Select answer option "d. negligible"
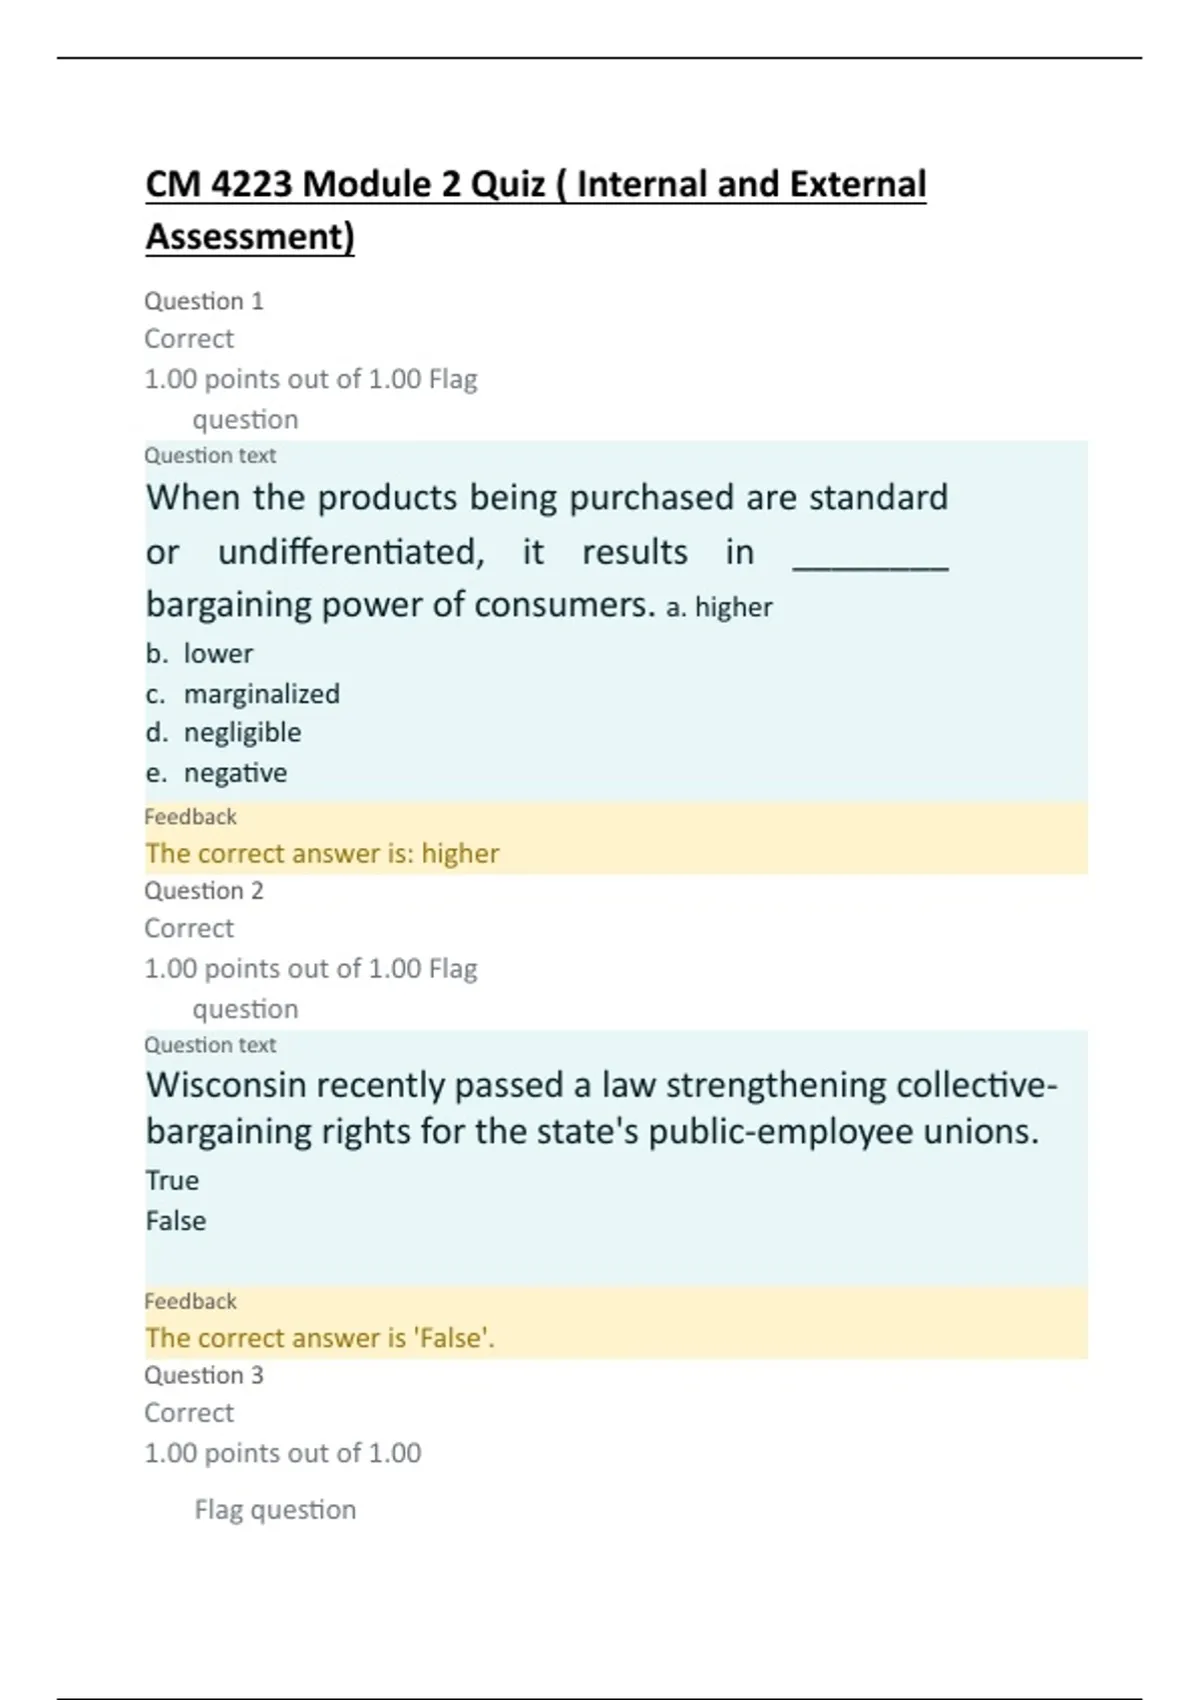 [223, 732]
